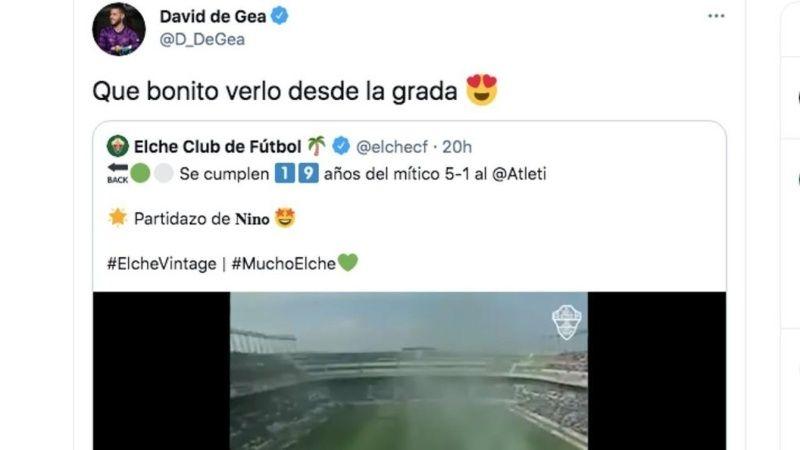Open the #ElcheVintage hashtag
Viewport: 800px width, 450px height.
[162, 264]
